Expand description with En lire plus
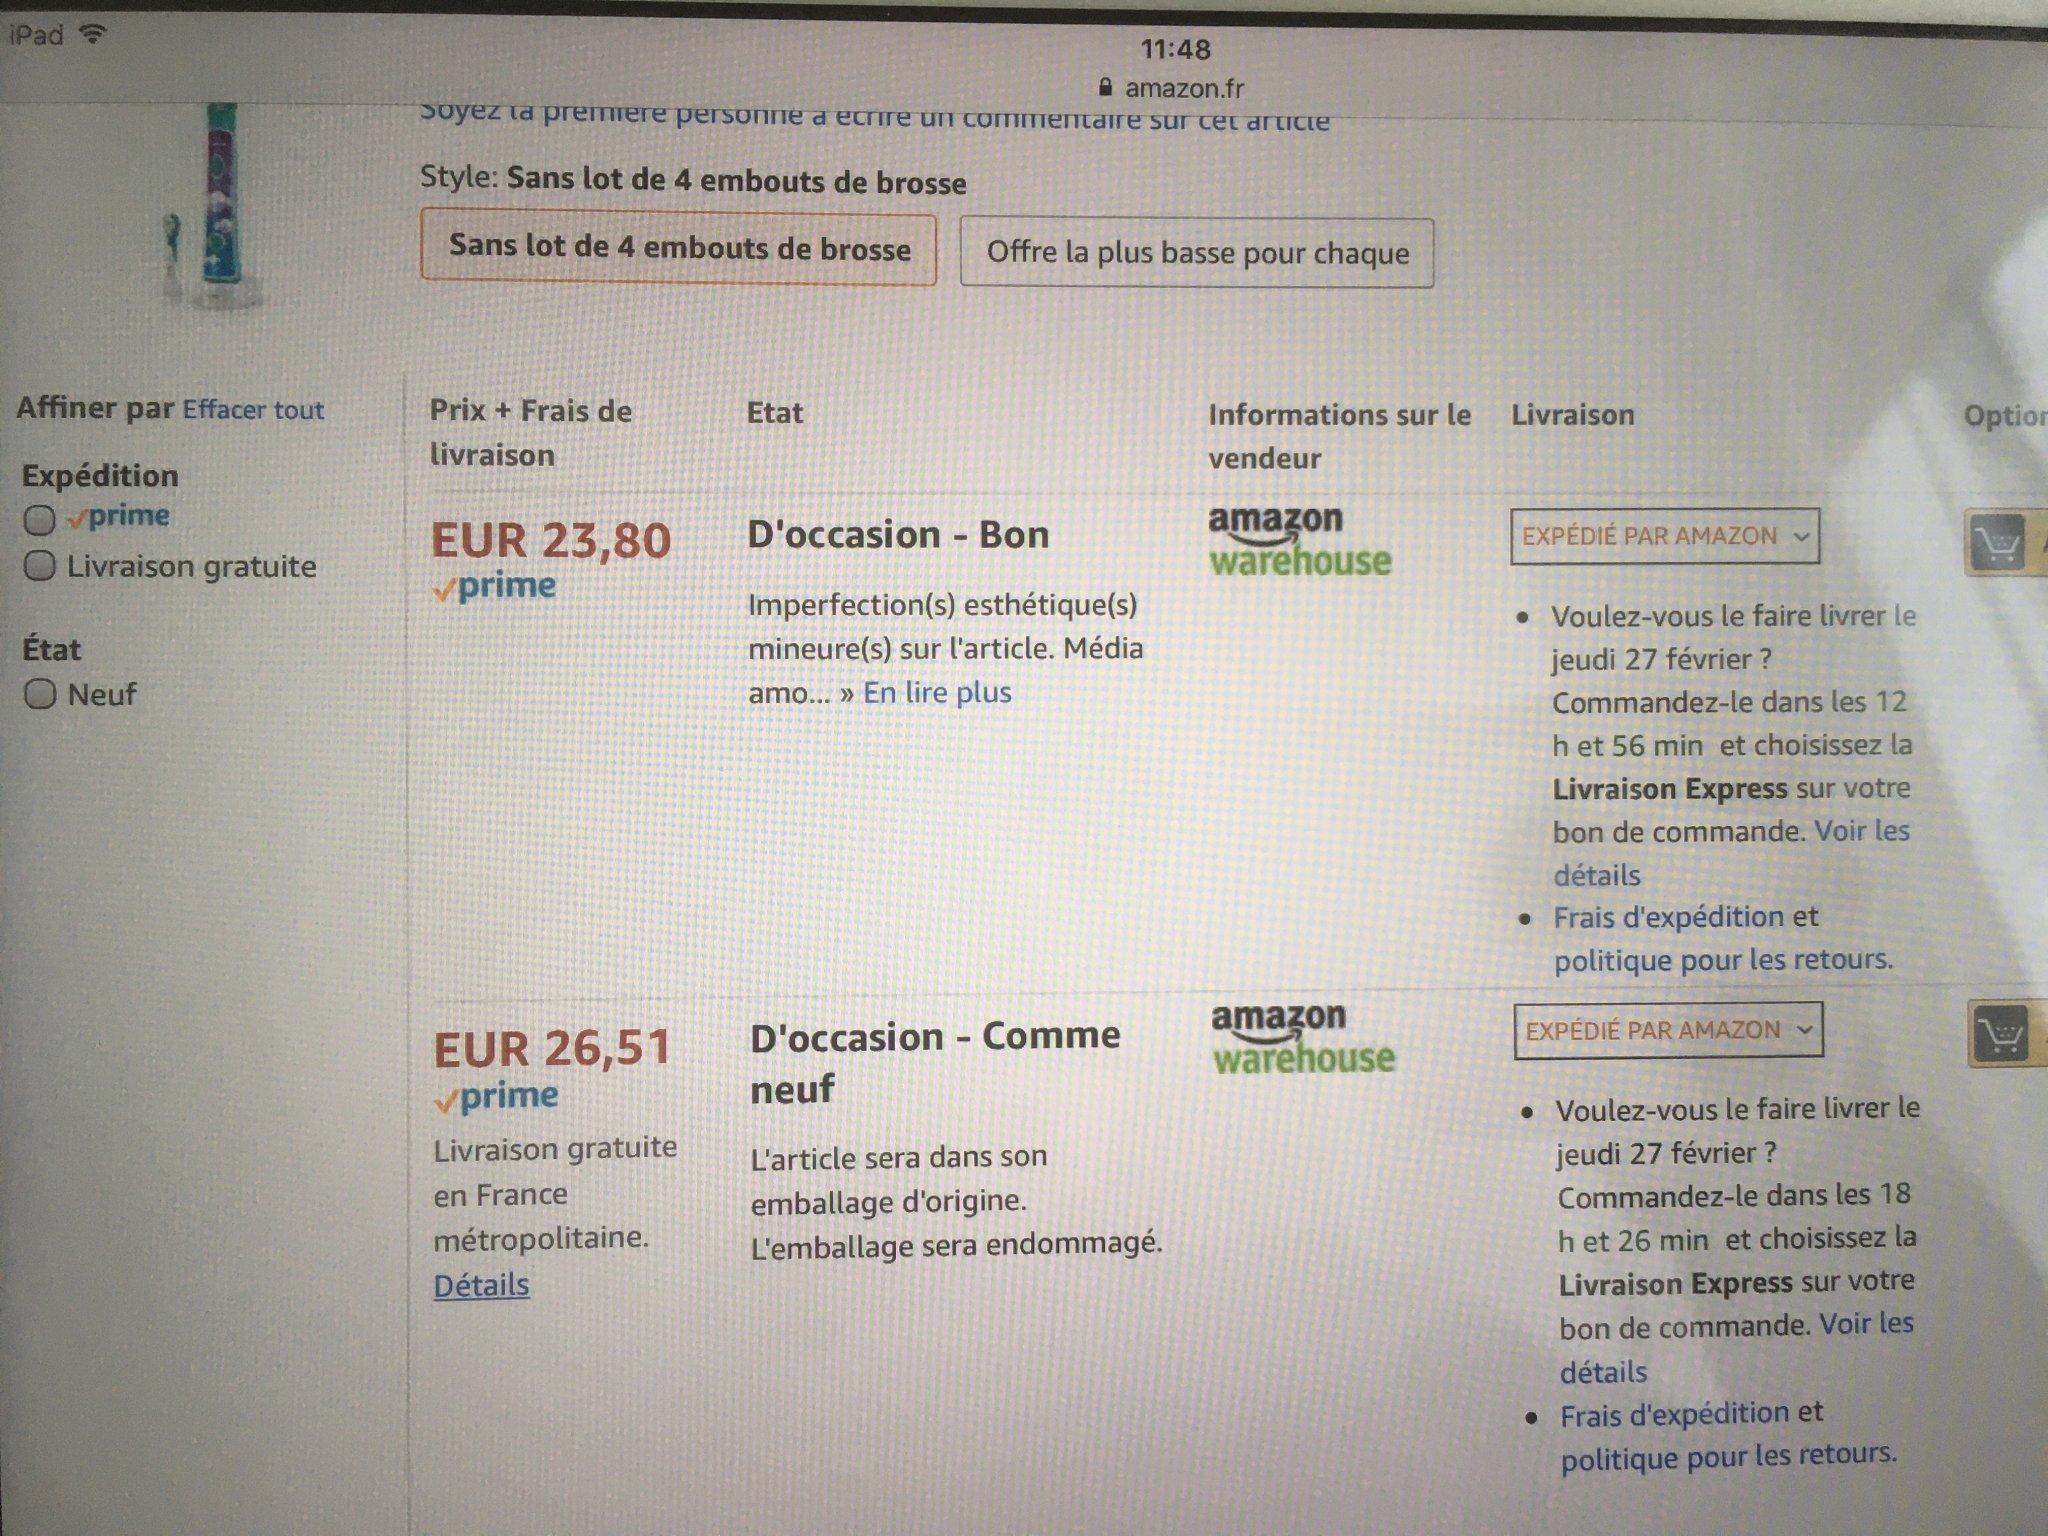Viewport: 2048px width, 1536px height. [937, 693]
